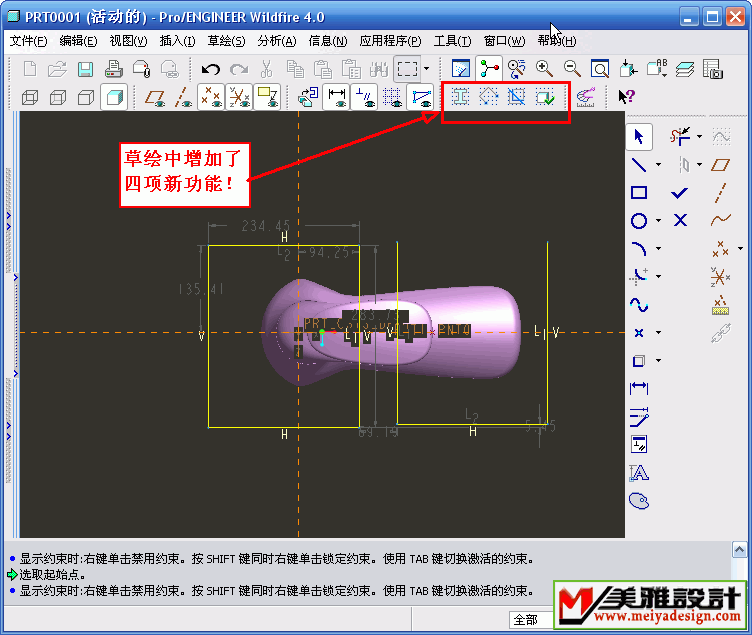Expand the Point tool flyout arrow
752x635 pixels.
point(658,332)
